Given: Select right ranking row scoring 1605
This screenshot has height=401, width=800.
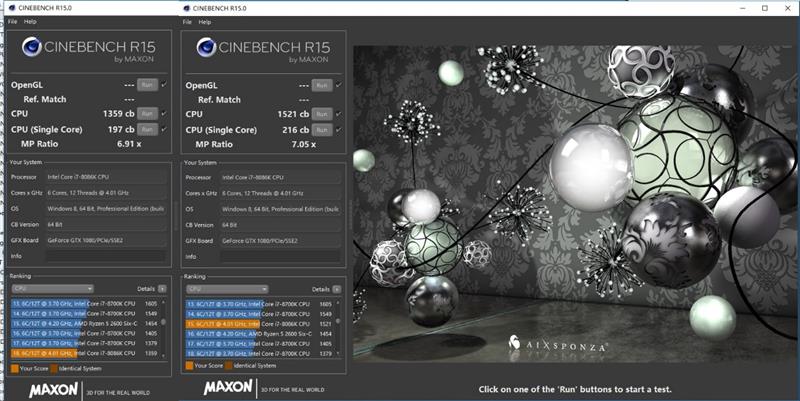Looking at the screenshot, I should 260,304.
